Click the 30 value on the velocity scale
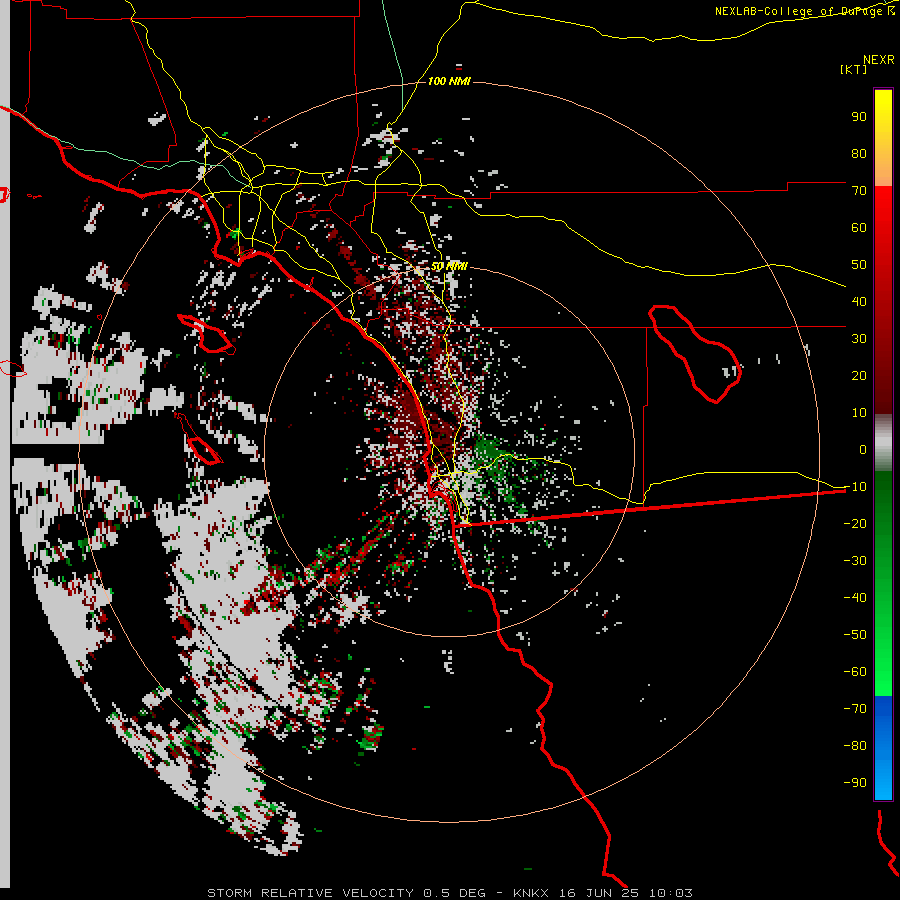 click(x=859, y=339)
